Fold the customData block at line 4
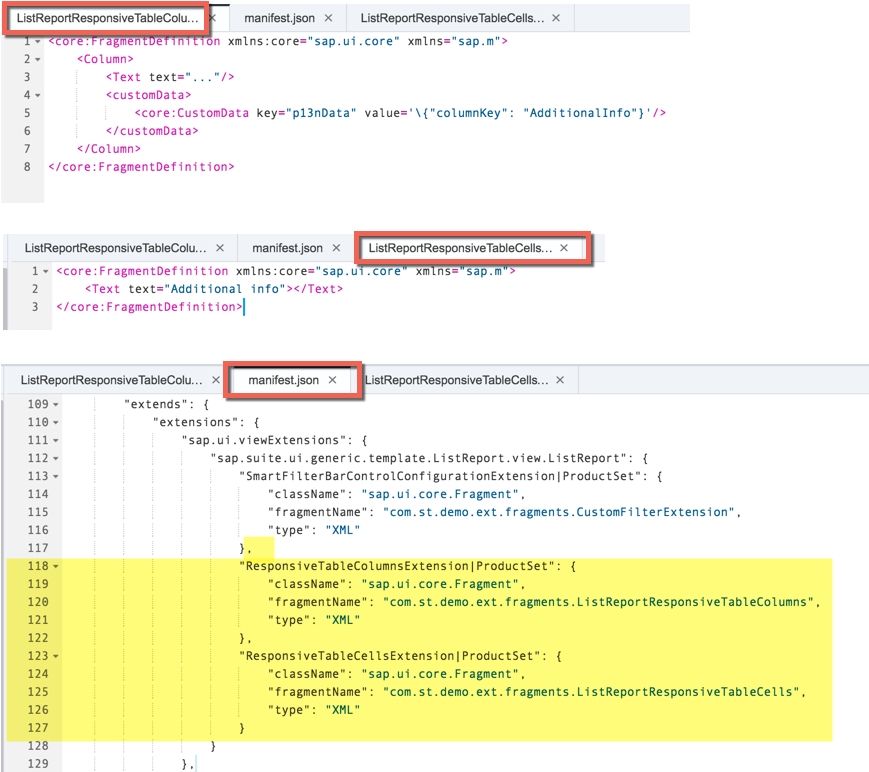869x772 pixels. pyautogui.click(x=38, y=95)
